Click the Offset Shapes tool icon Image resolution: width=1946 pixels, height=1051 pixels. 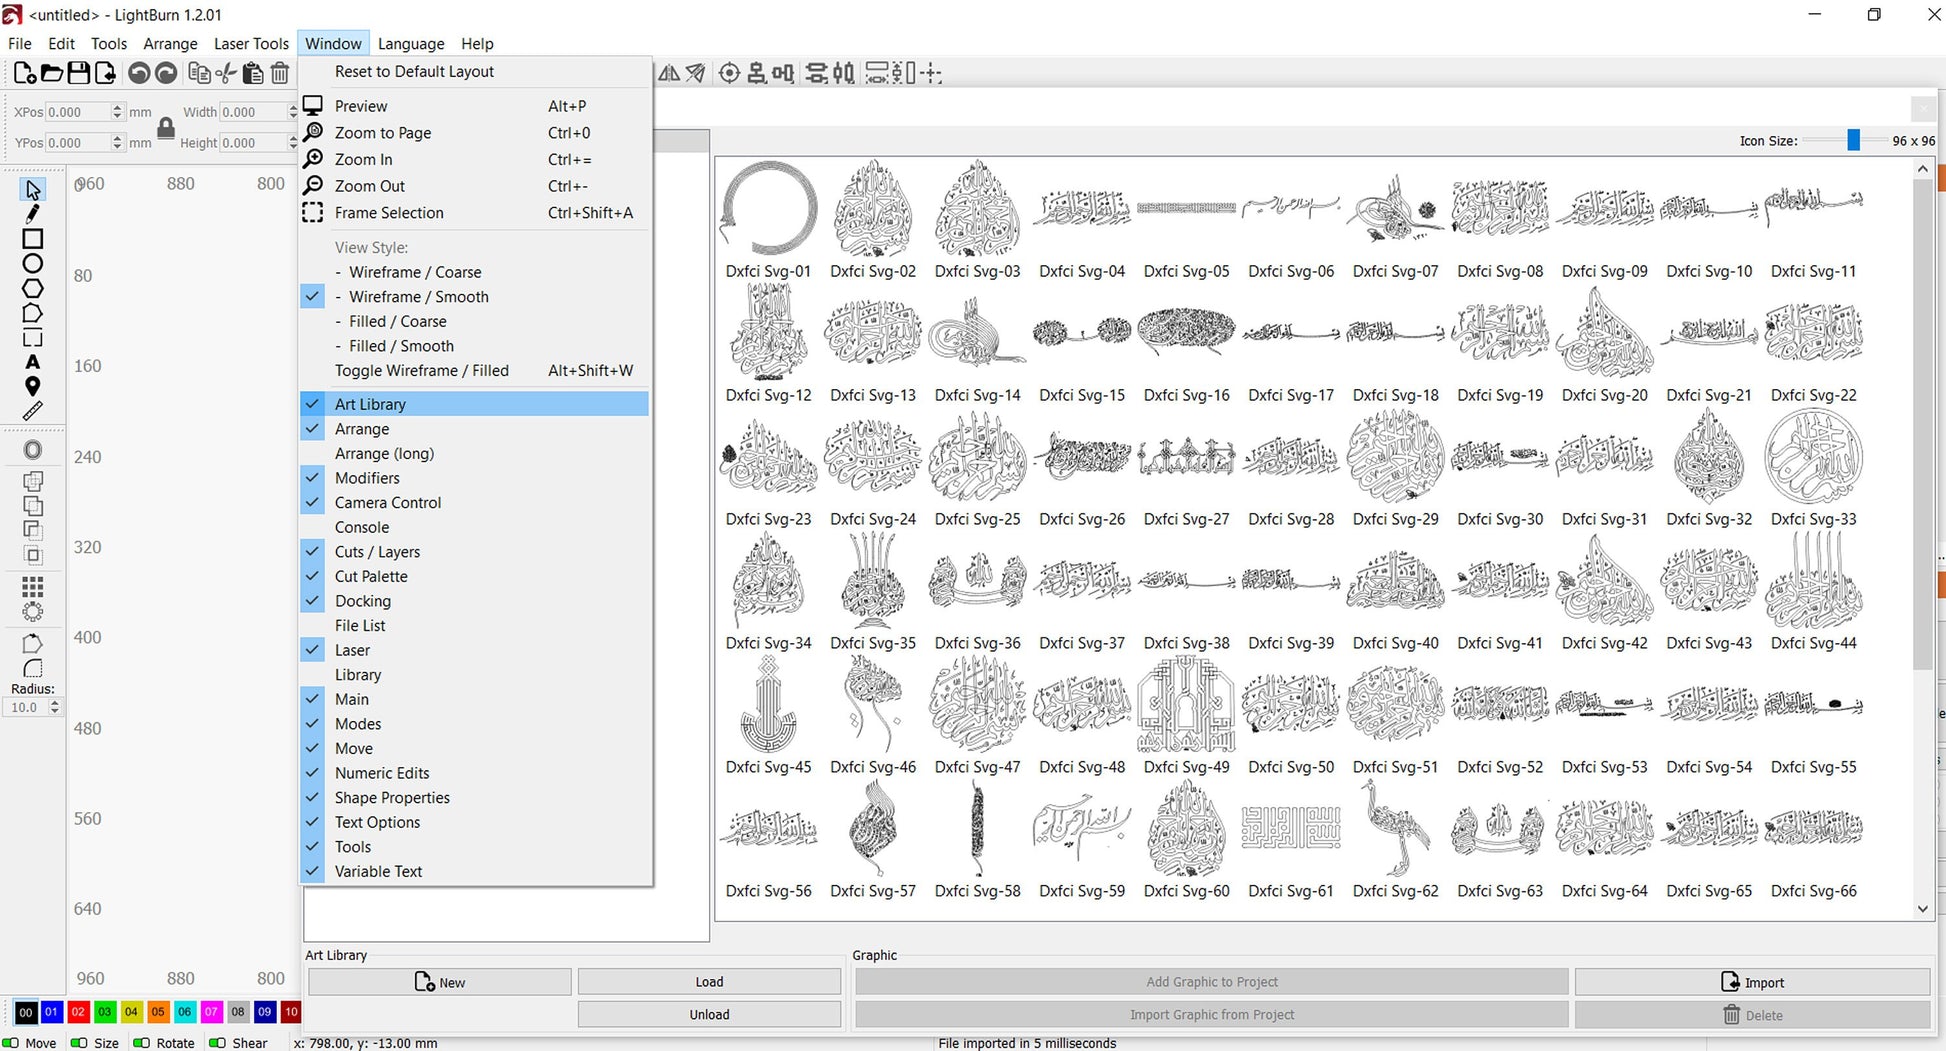[33, 450]
